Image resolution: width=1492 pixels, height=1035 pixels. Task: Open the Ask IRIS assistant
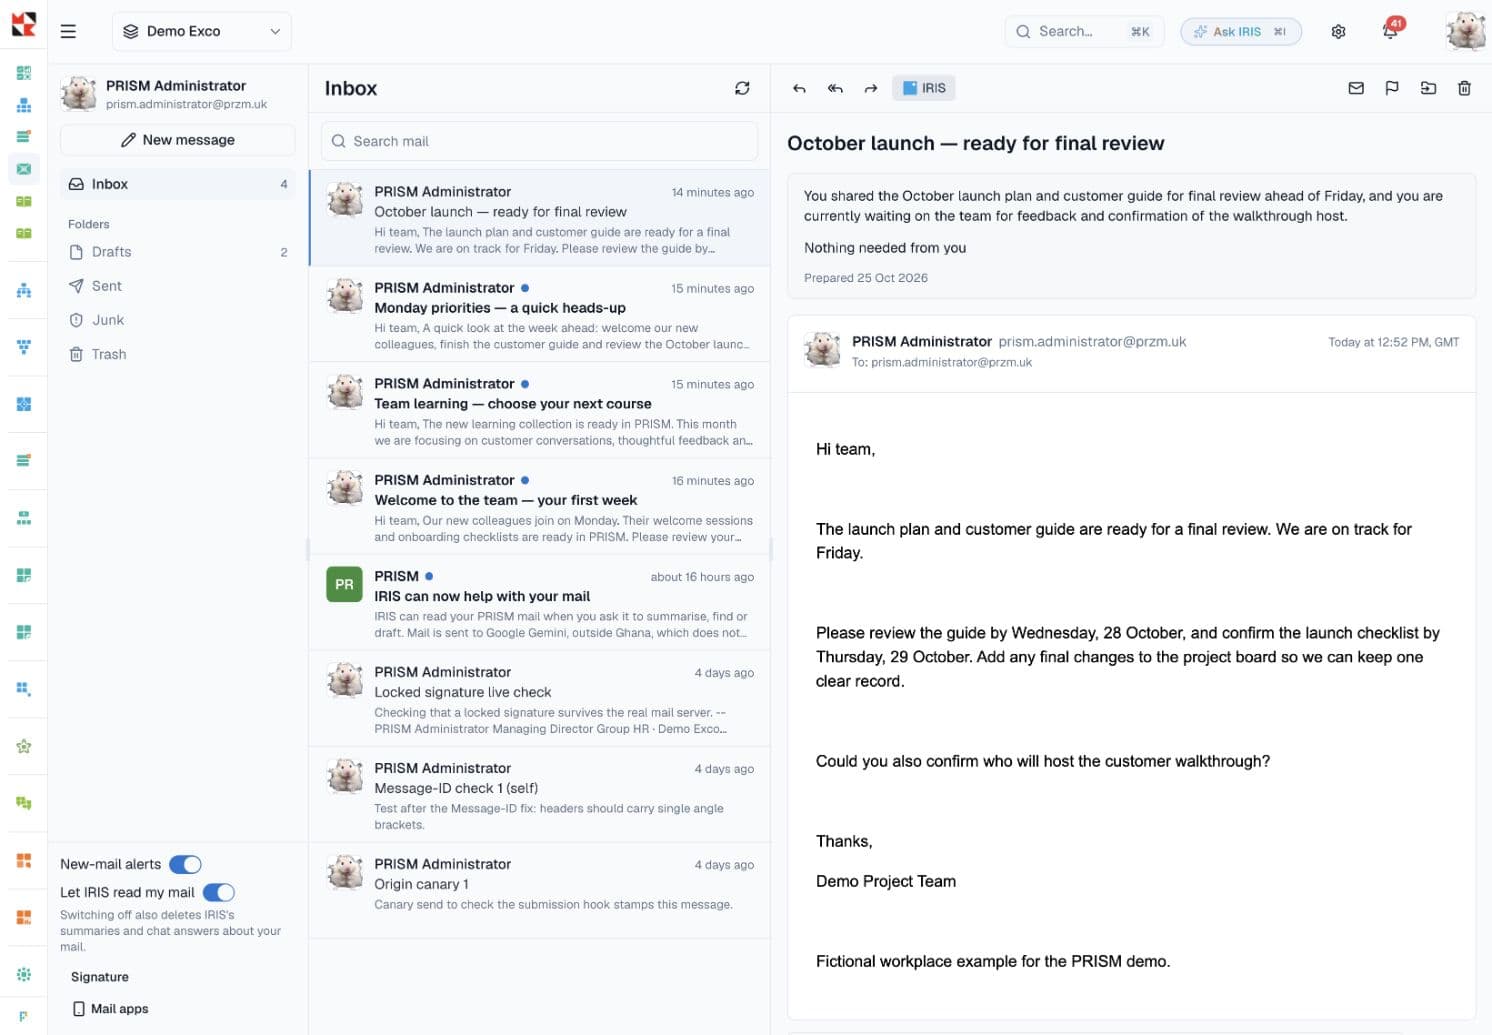click(x=1241, y=31)
